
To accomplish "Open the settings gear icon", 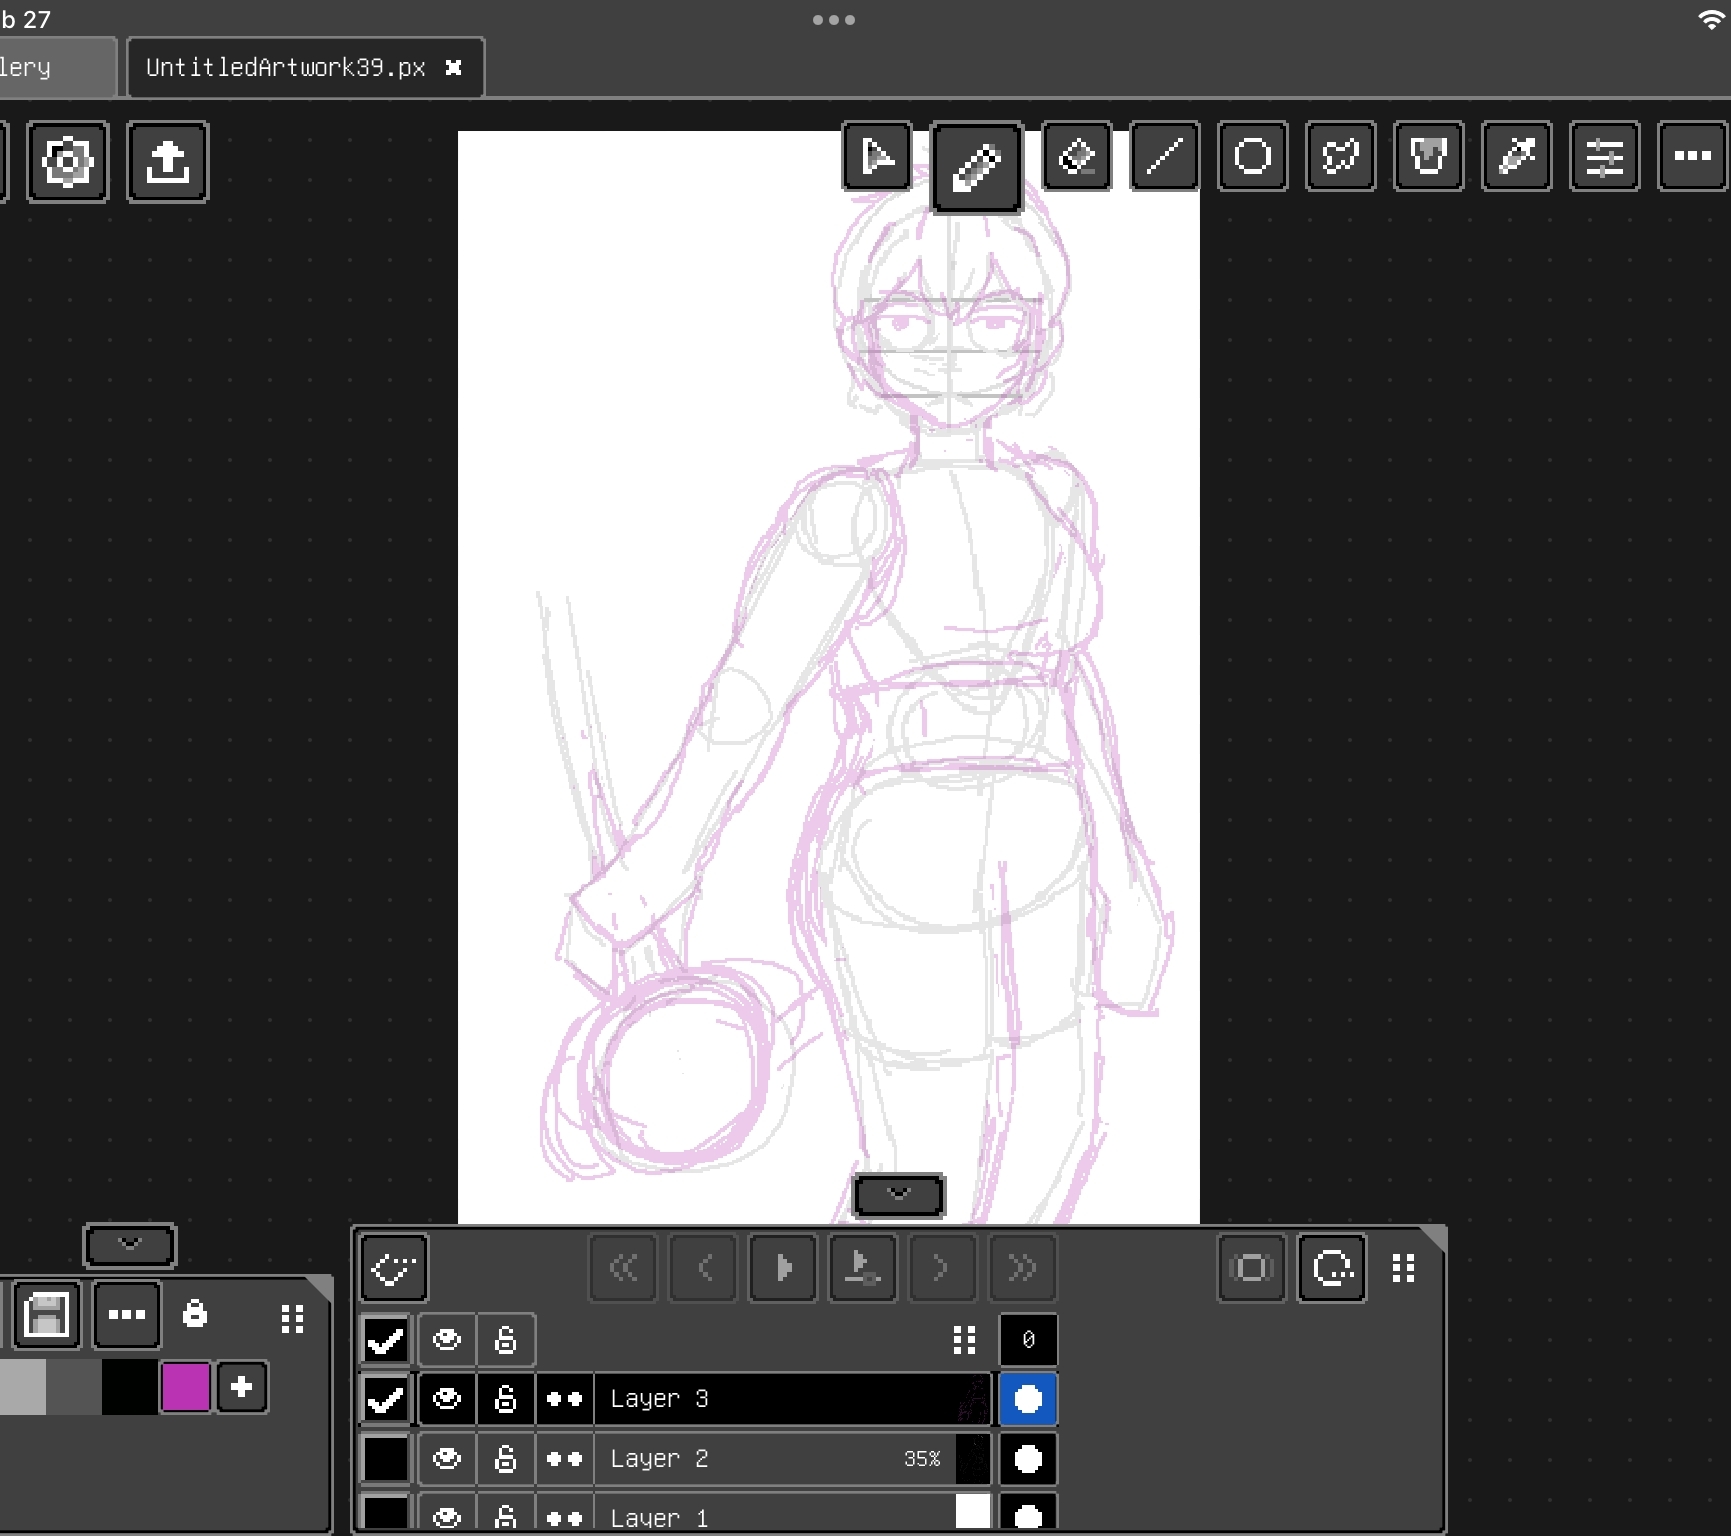I will click(67, 162).
